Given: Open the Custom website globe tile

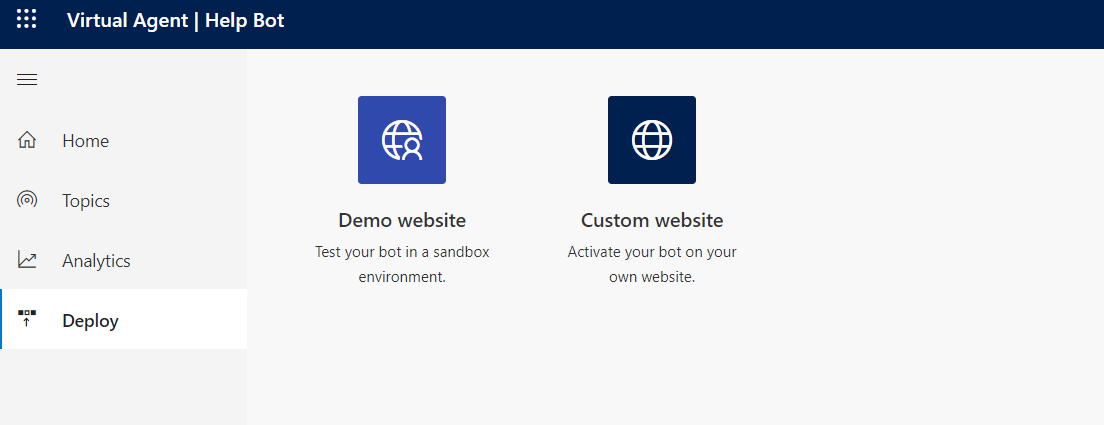Looking at the screenshot, I should tap(651, 140).
